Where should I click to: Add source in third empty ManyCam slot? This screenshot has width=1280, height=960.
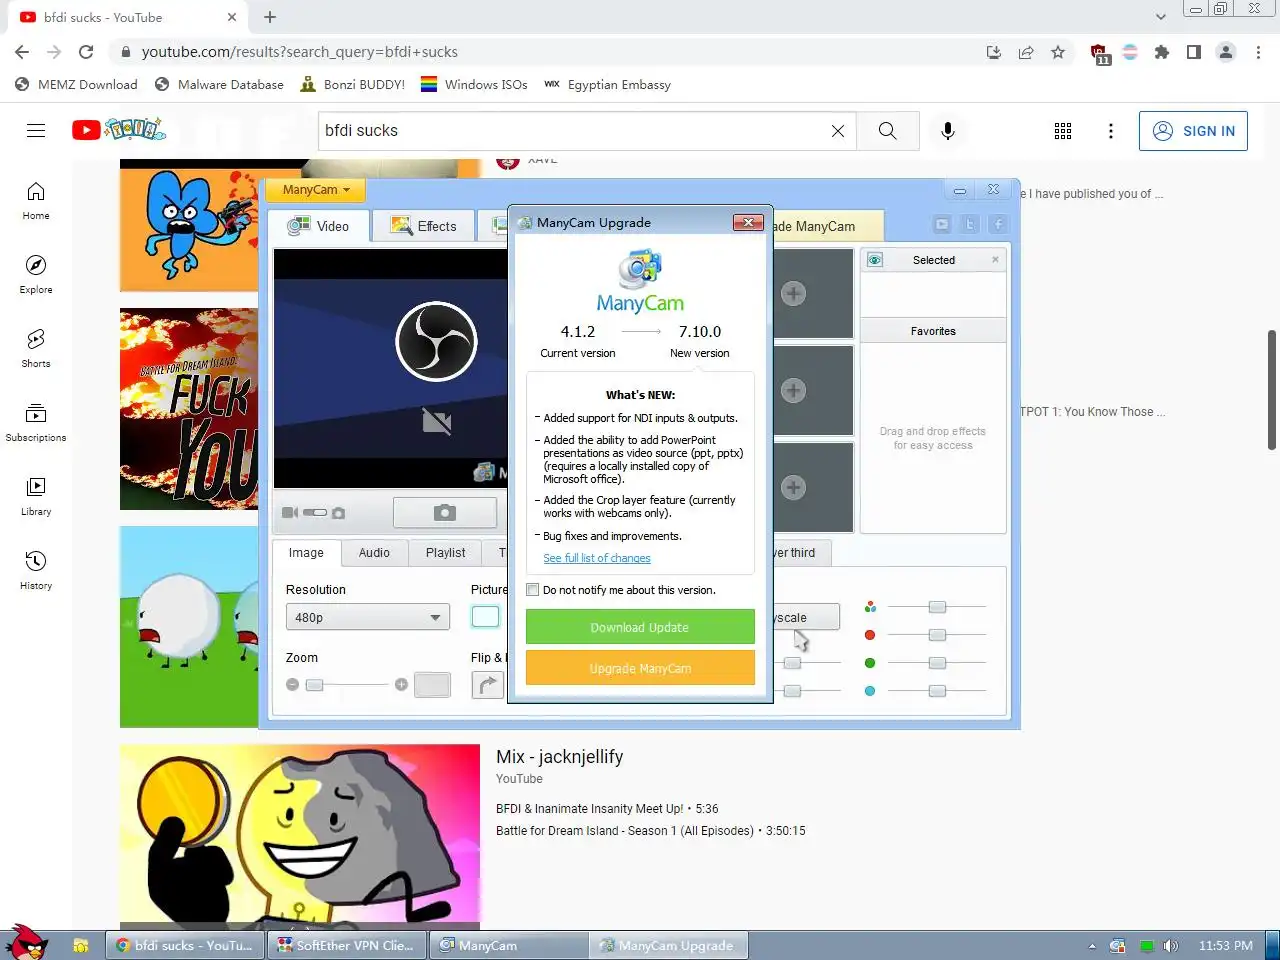click(x=794, y=487)
